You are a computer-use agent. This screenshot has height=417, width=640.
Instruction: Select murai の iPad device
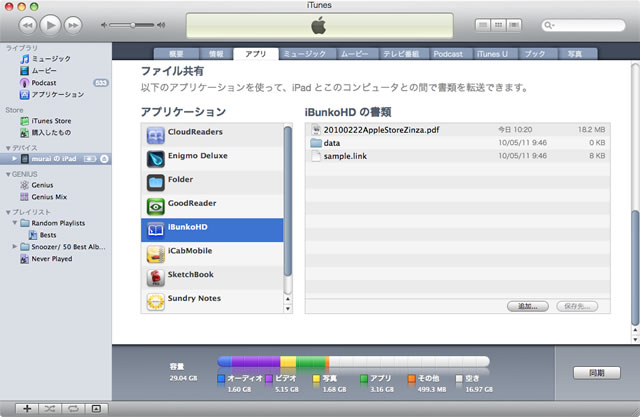56,159
